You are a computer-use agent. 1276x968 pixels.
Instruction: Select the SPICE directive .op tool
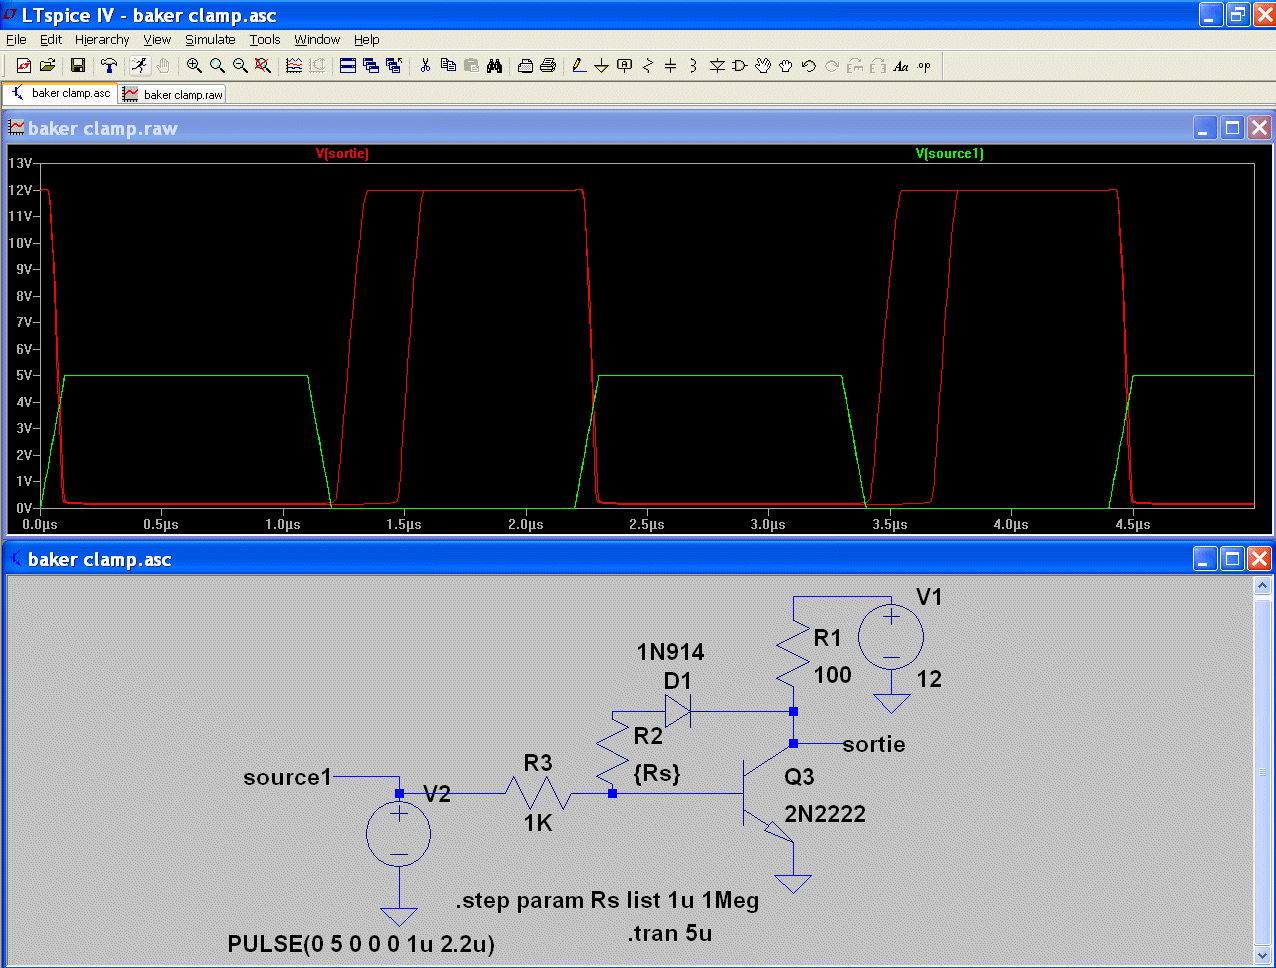[x=924, y=66]
